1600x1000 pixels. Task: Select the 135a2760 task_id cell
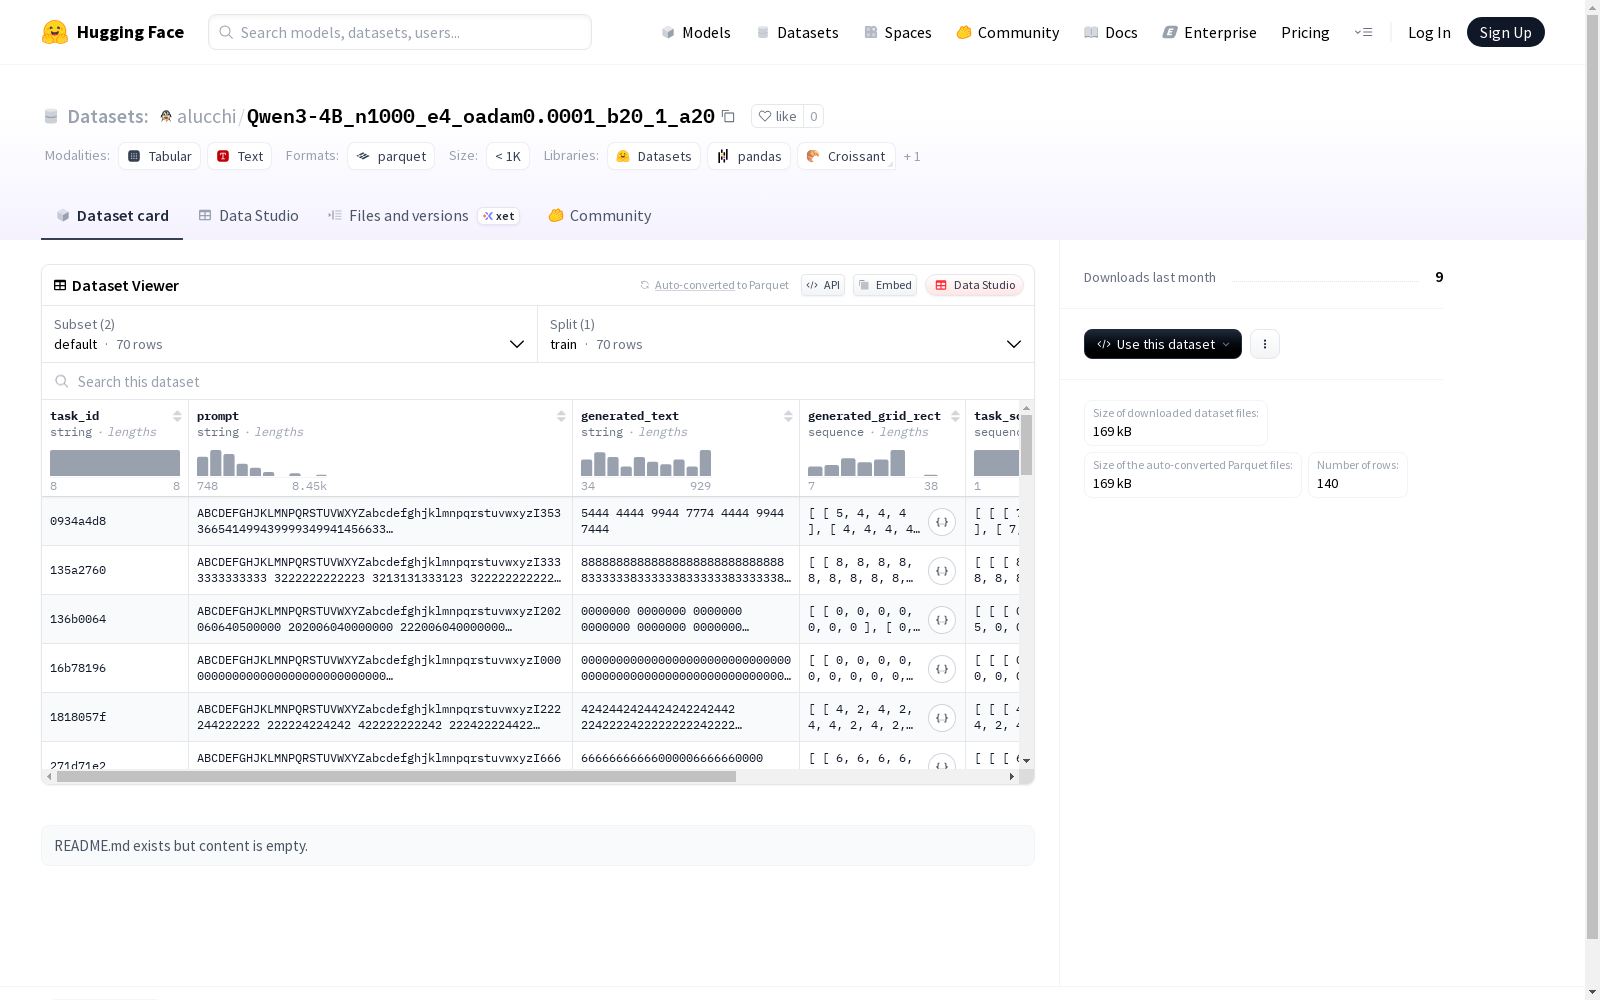point(115,570)
